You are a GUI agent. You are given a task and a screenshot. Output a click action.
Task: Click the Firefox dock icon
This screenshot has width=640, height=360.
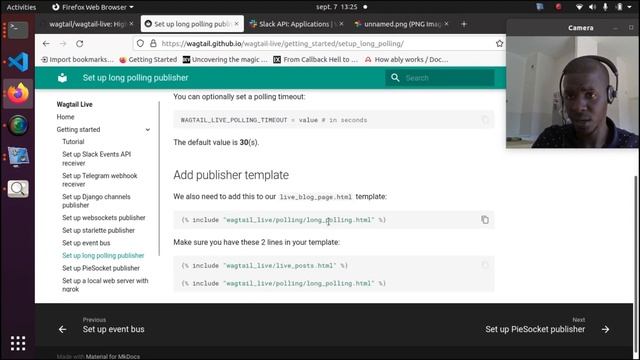(x=18, y=93)
